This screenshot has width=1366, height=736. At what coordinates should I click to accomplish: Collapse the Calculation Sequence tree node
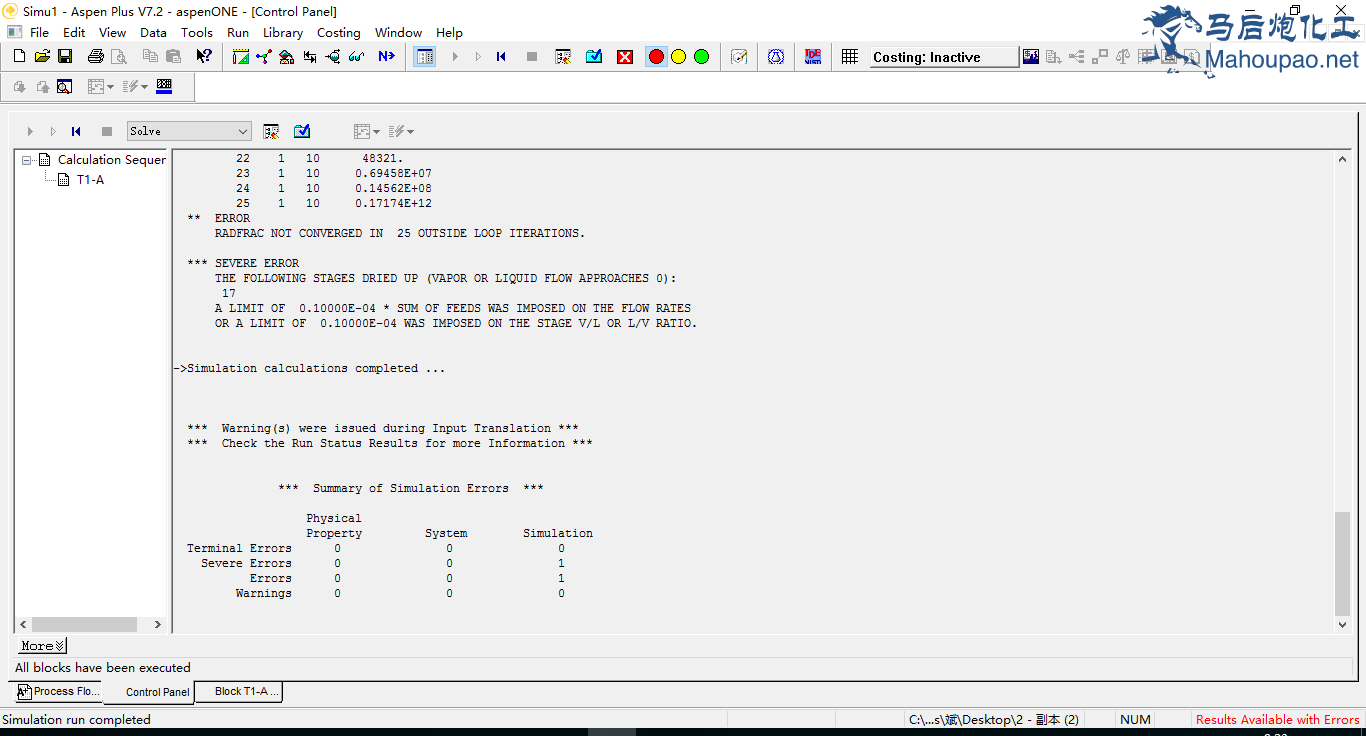tap(27, 160)
